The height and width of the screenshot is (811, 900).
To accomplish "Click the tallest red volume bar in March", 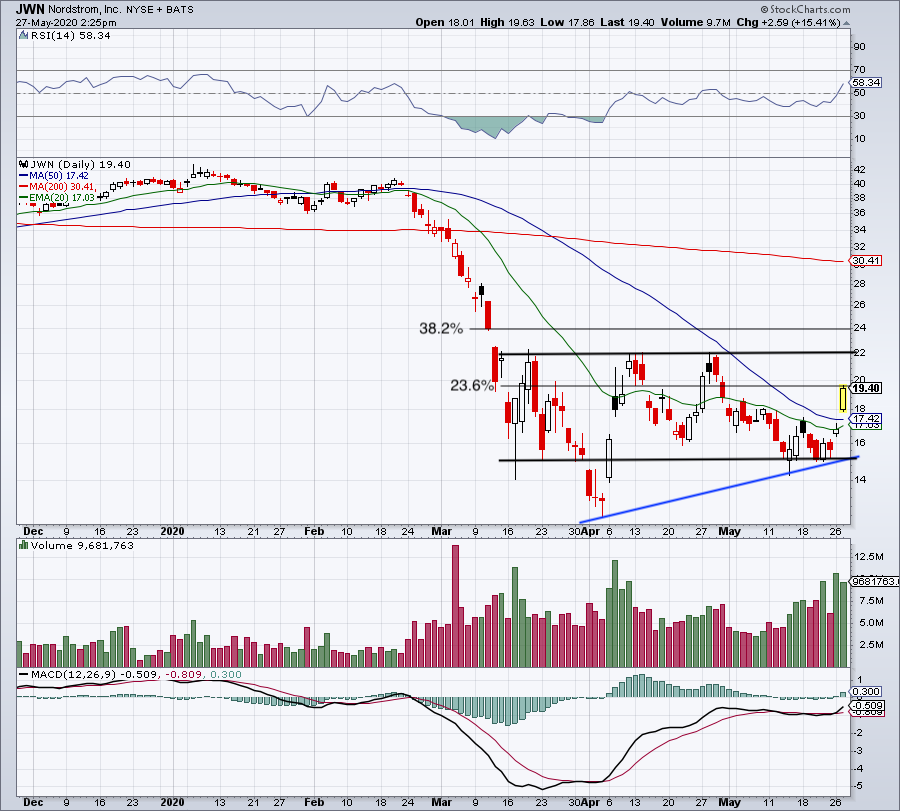I will (x=456, y=606).
